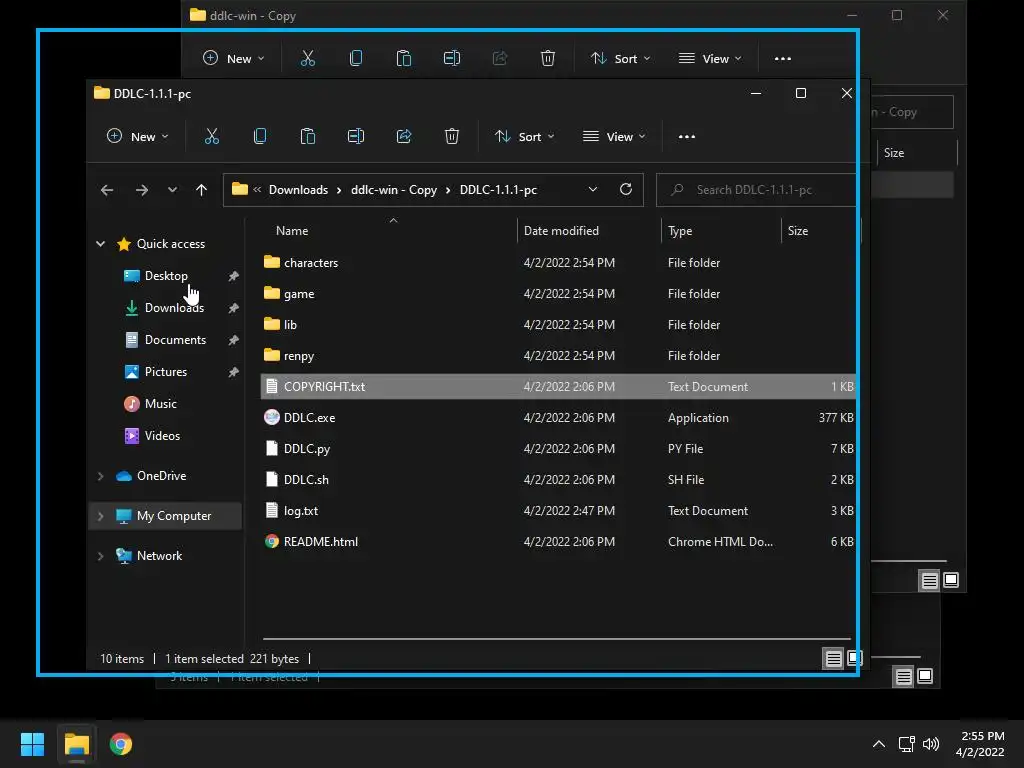Click the Search DDLC-1.1.1-pc field
Image resolution: width=1024 pixels, height=768 pixels.
click(756, 190)
